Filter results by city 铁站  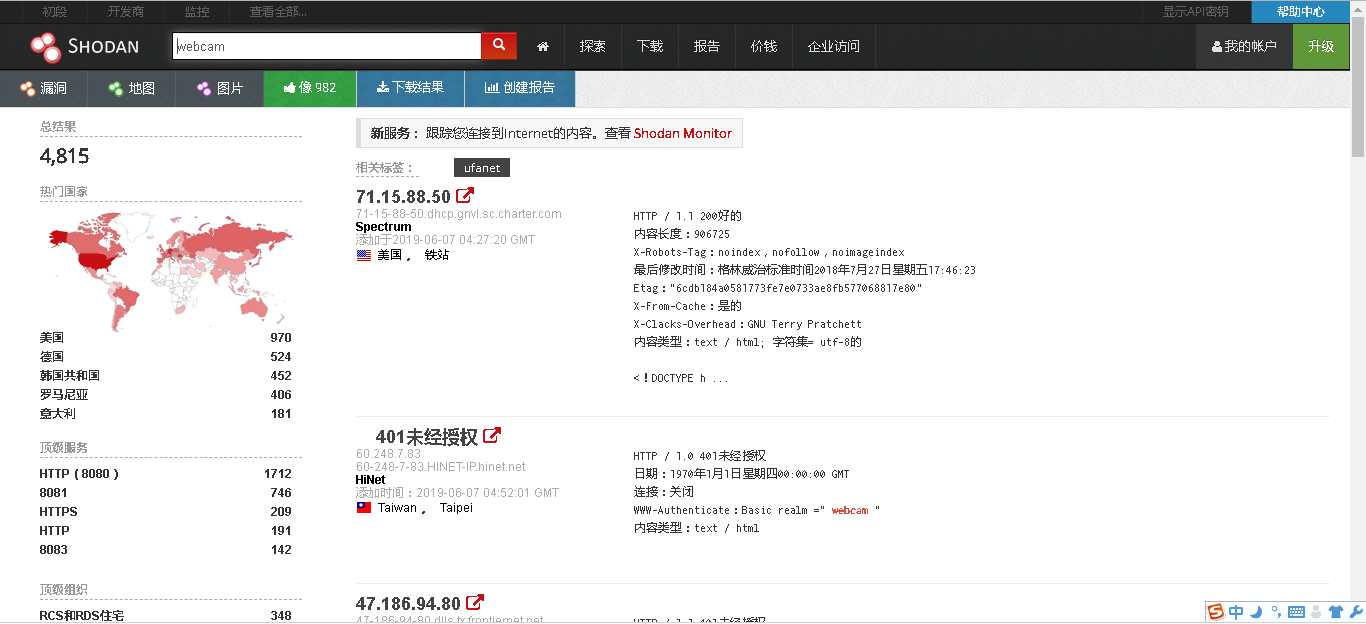[x=437, y=255]
